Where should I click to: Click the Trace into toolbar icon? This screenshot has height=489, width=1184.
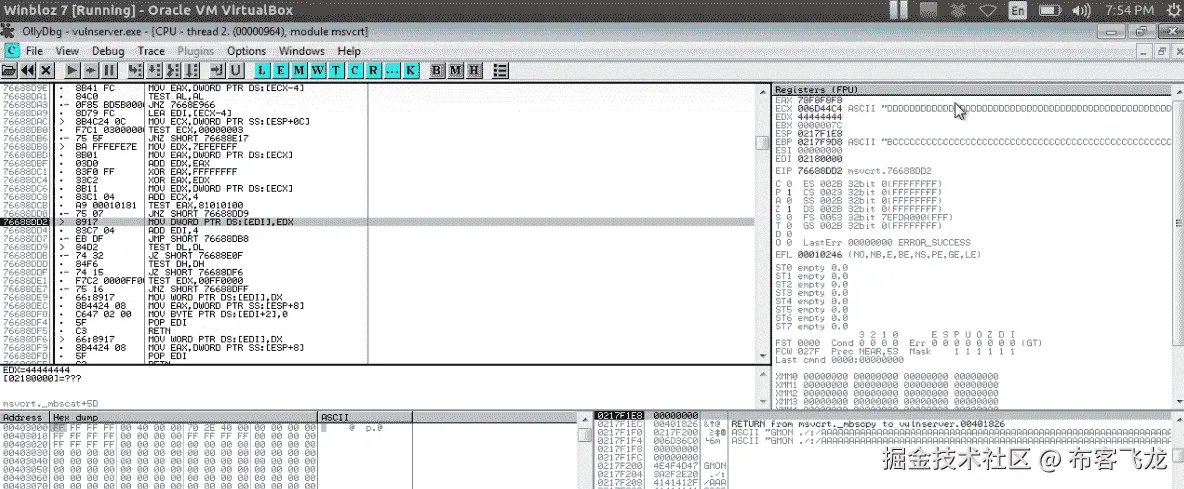[173, 70]
